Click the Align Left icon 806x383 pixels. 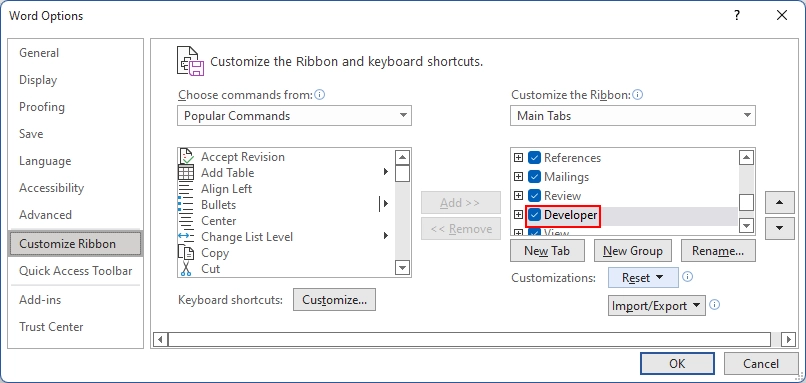186,189
